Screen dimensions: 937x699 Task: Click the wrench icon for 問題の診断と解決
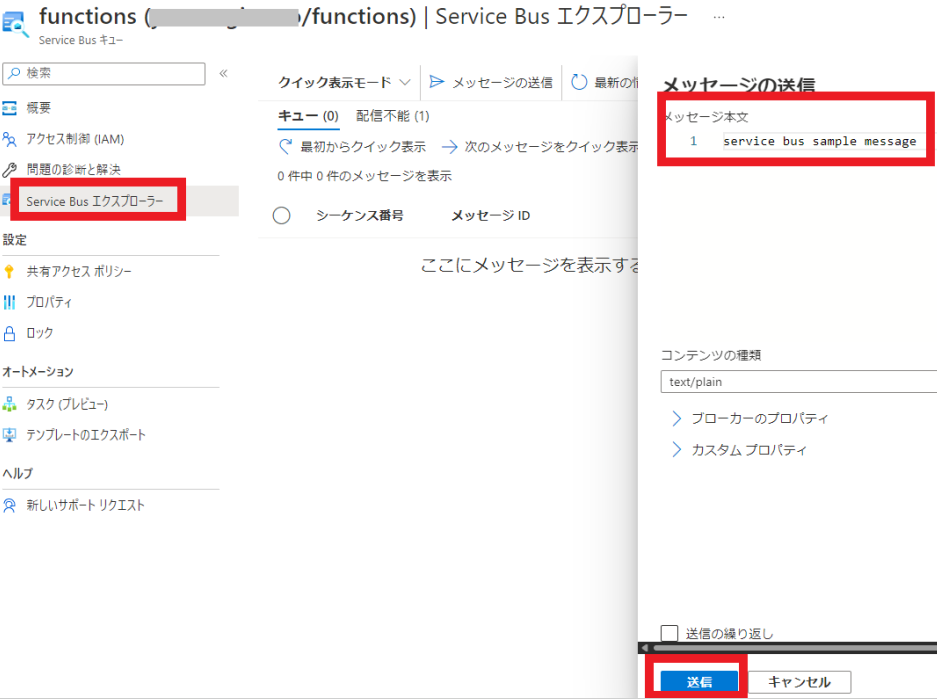tap(9, 170)
